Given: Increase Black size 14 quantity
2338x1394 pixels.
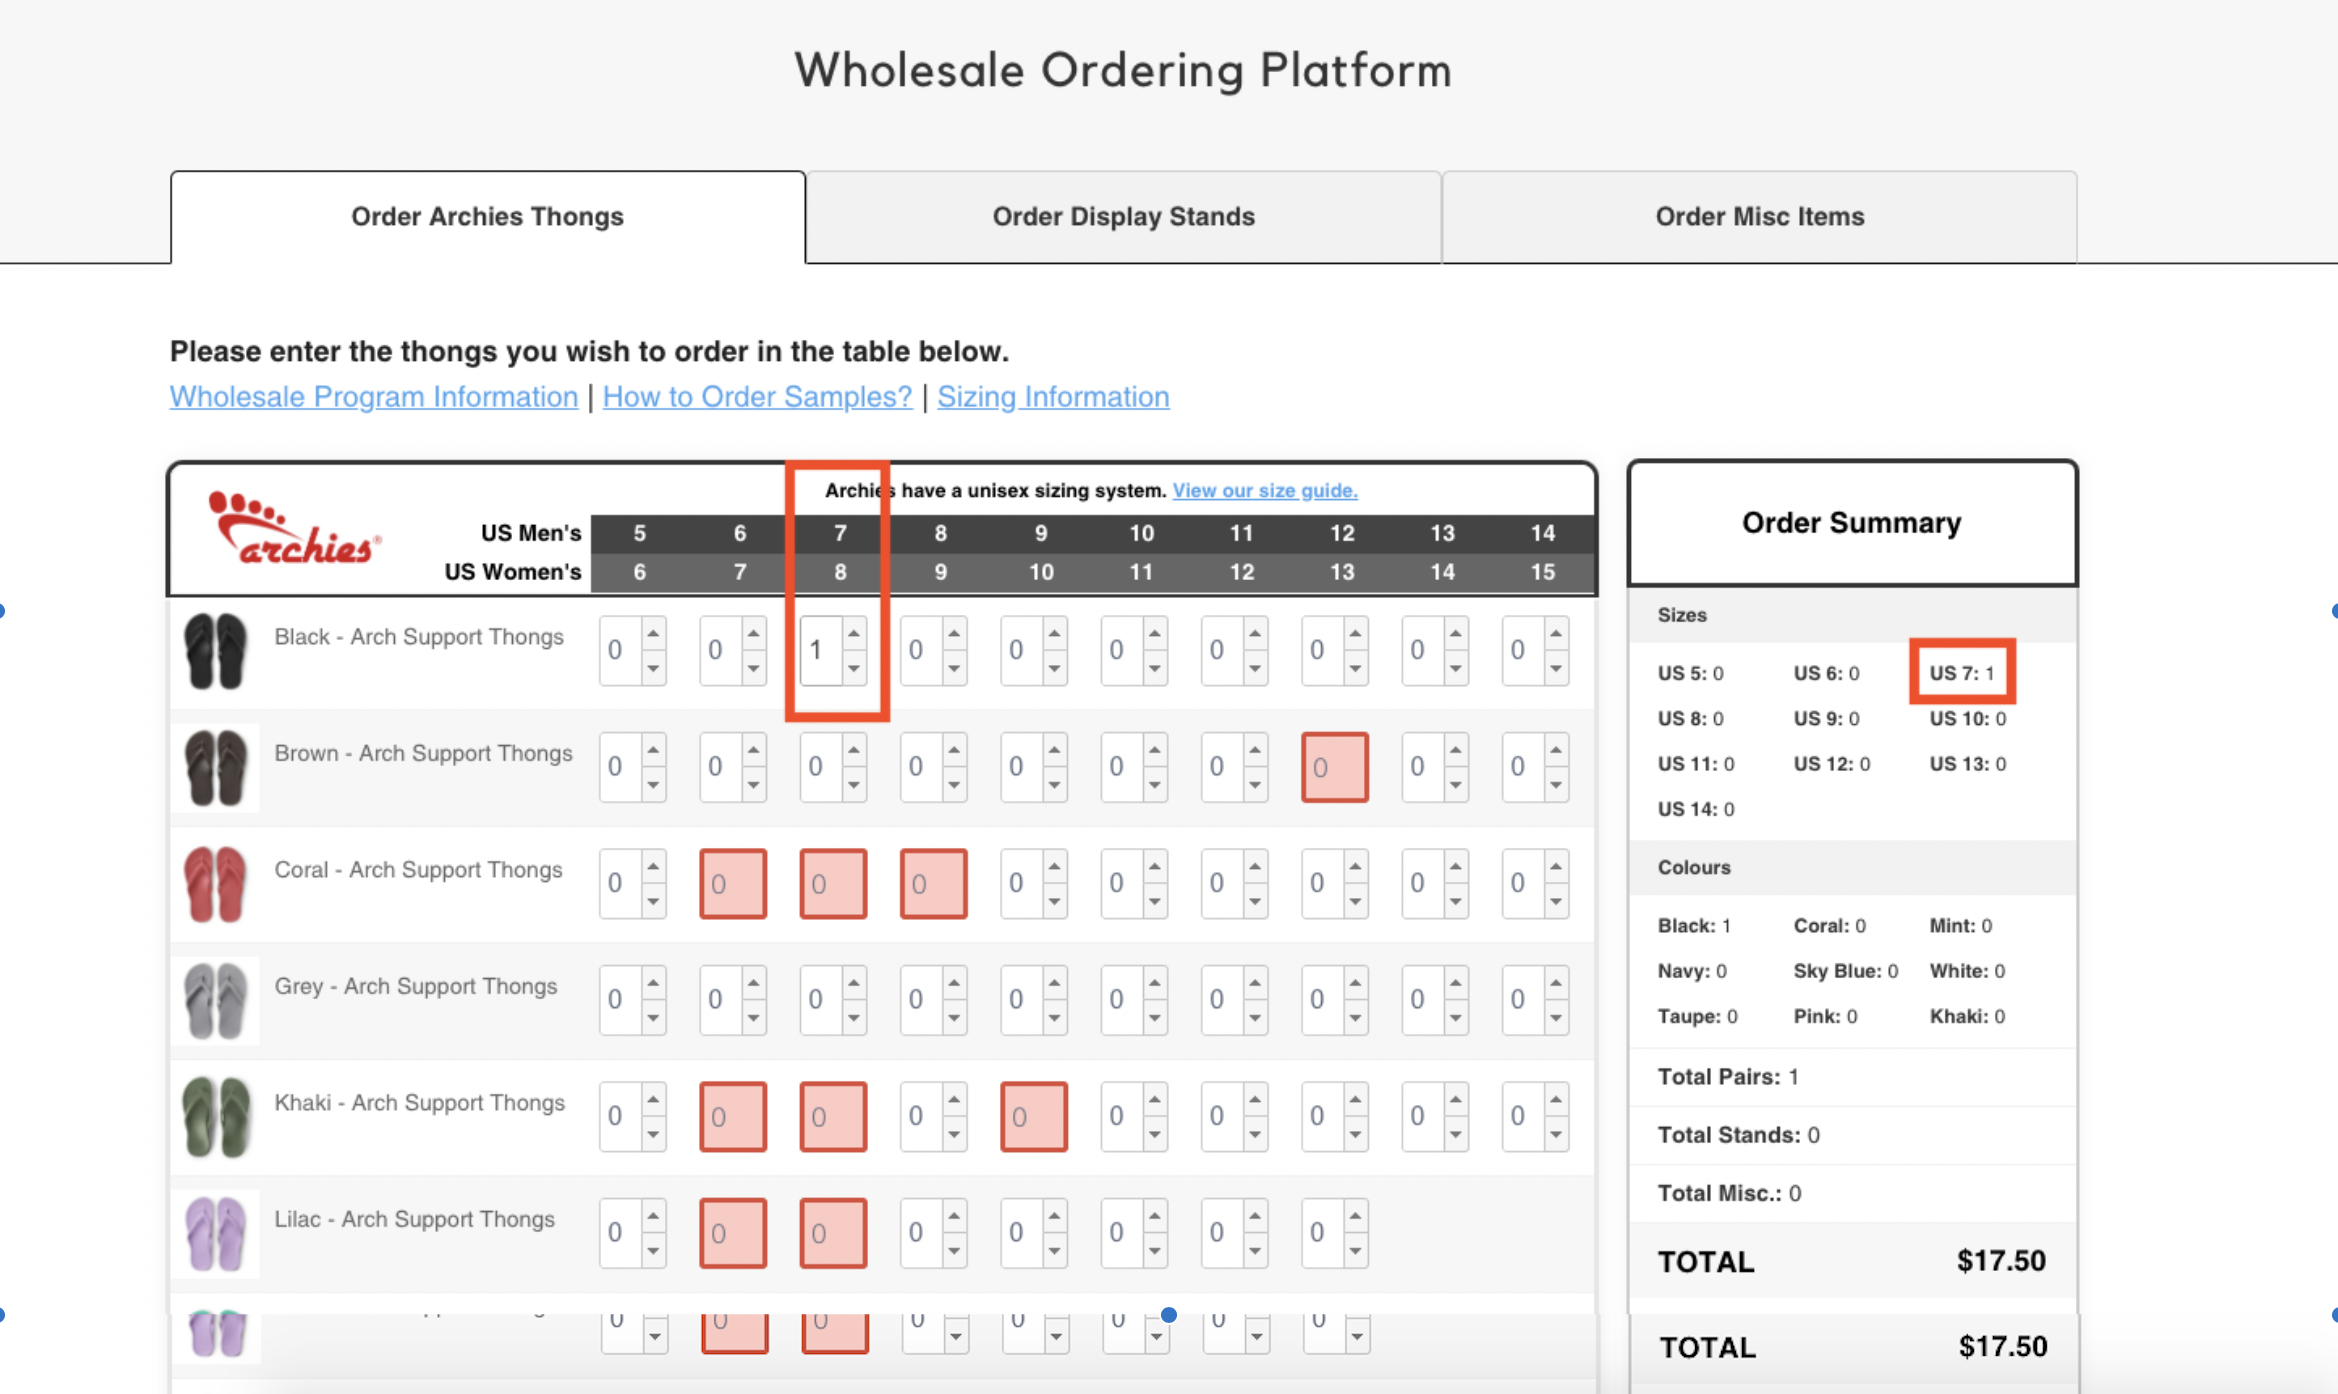Looking at the screenshot, I should 1556,633.
